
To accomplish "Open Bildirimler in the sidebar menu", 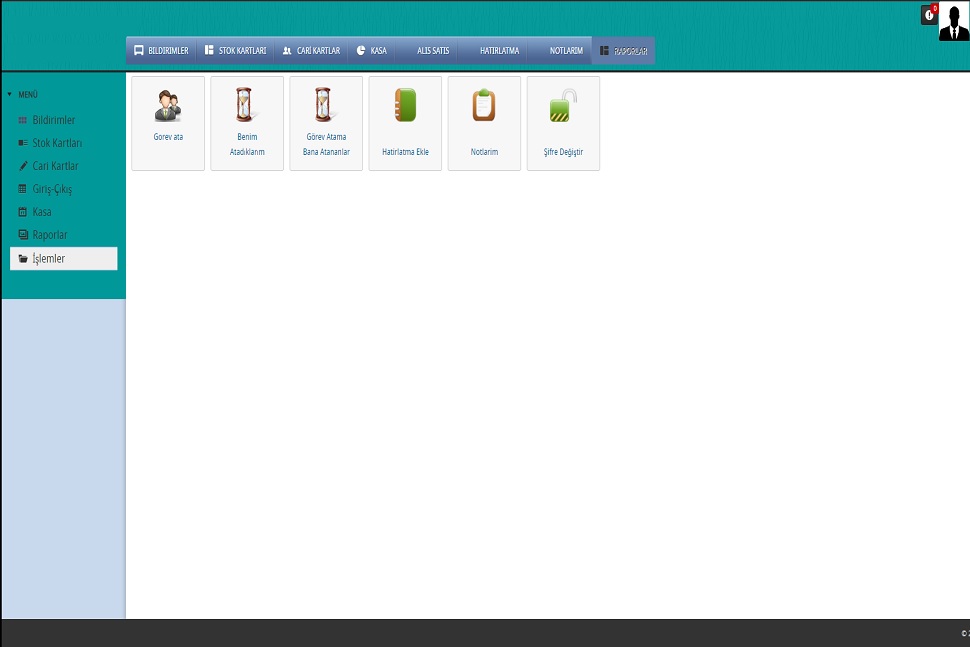I will (x=54, y=120).
